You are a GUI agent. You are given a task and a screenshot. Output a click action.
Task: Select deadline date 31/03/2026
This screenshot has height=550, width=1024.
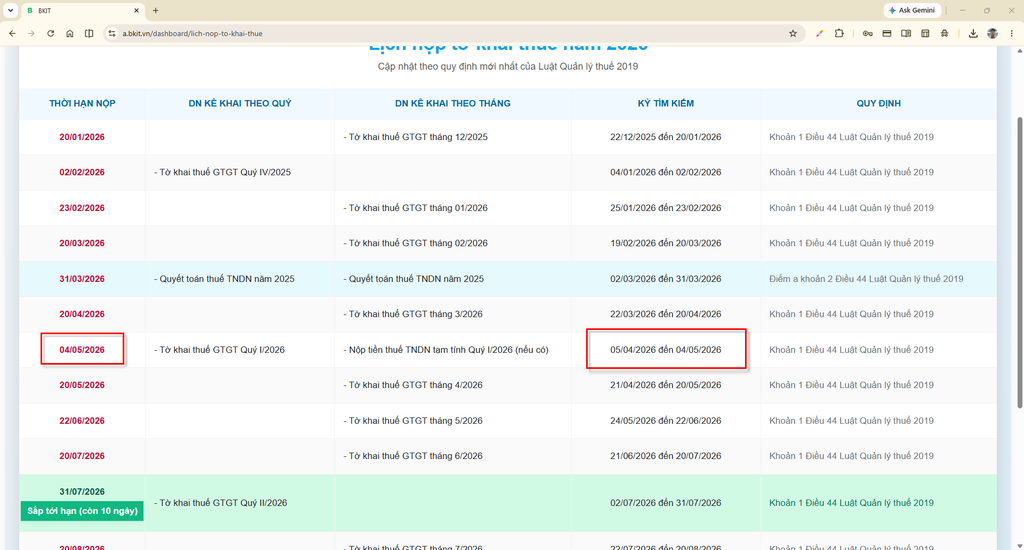pos(82,279)
